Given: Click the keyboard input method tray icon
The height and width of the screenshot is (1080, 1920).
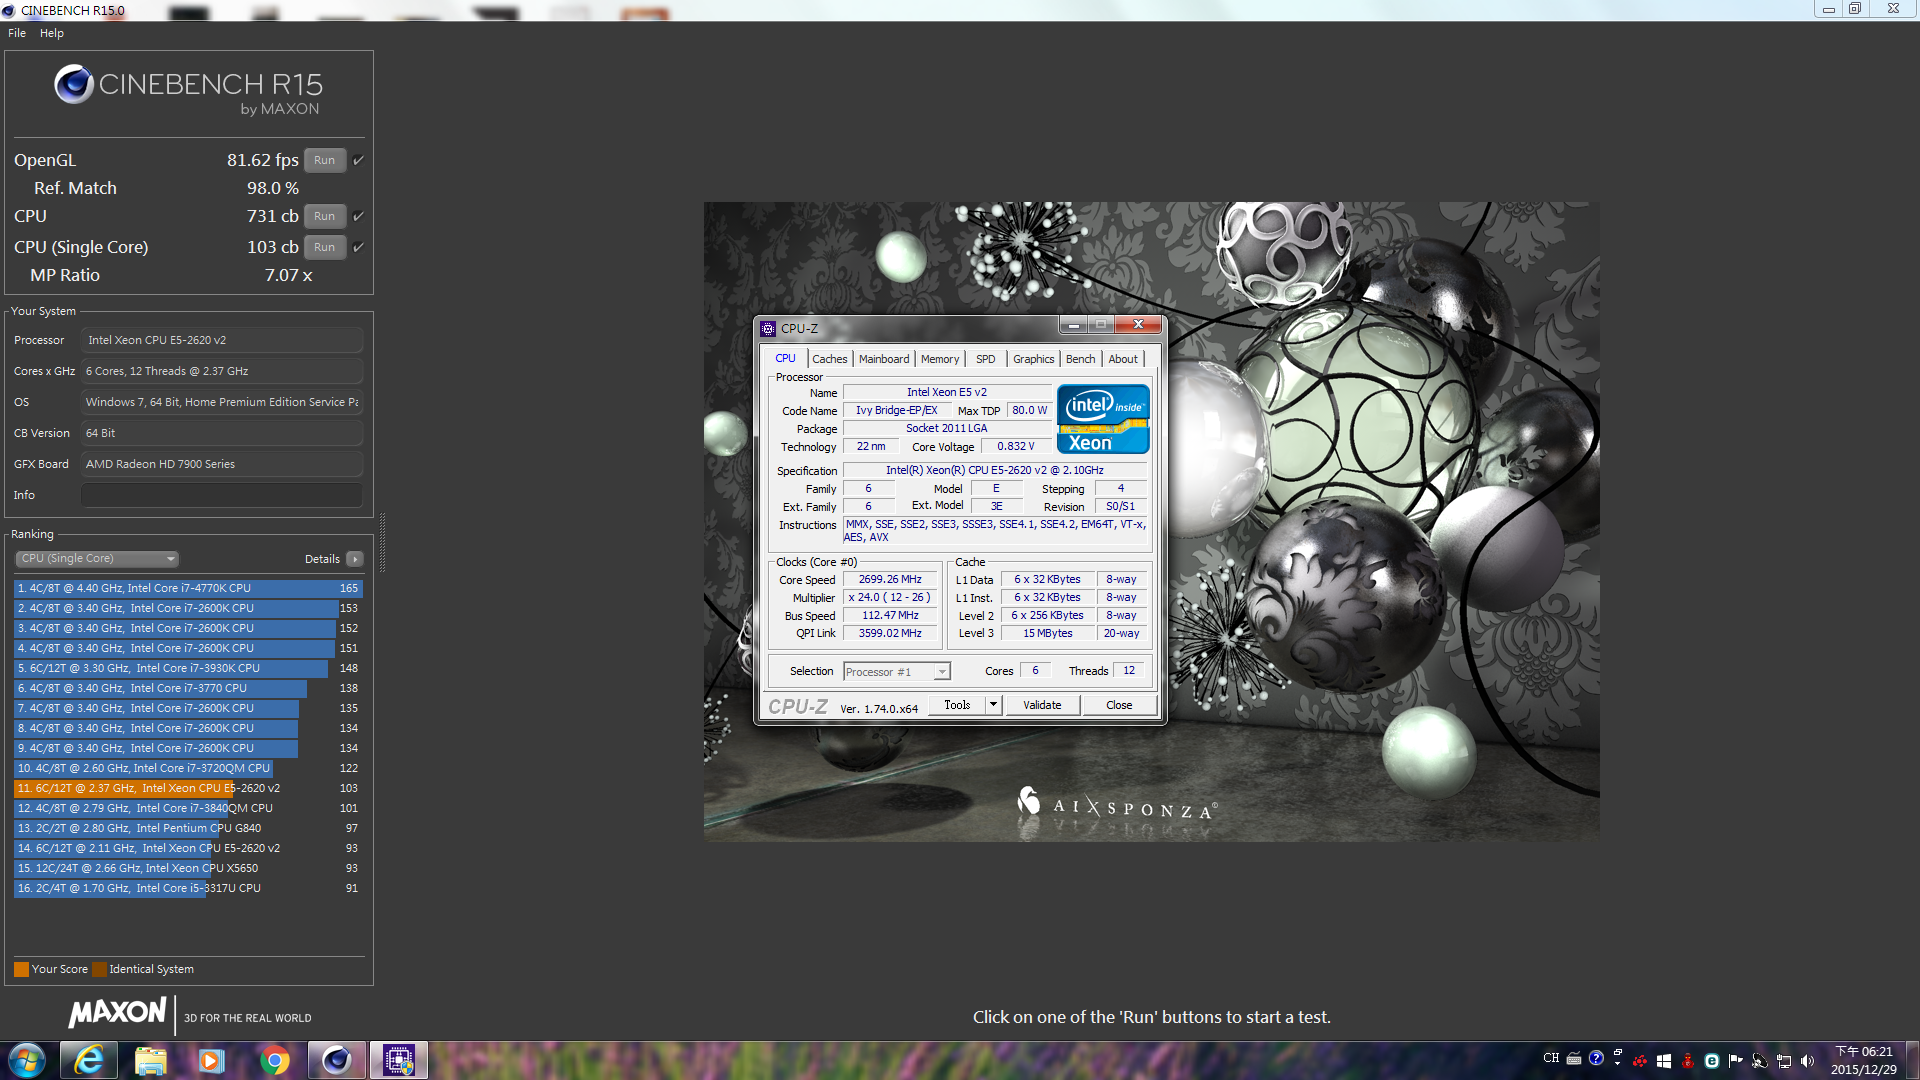Looking at the screenshot, I should [1574, 1059].
